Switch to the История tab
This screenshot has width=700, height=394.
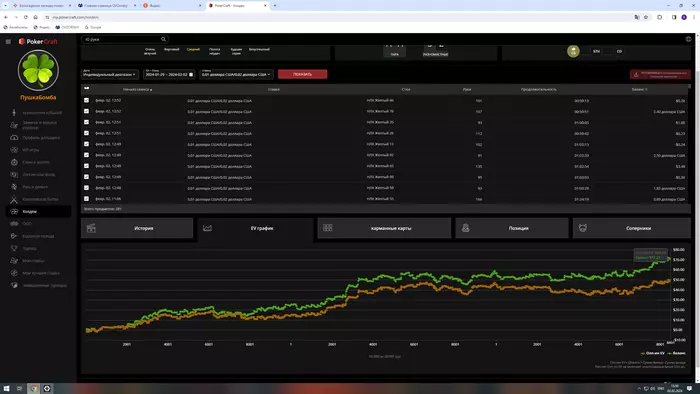pyautogui.click(x=137, y=228)
